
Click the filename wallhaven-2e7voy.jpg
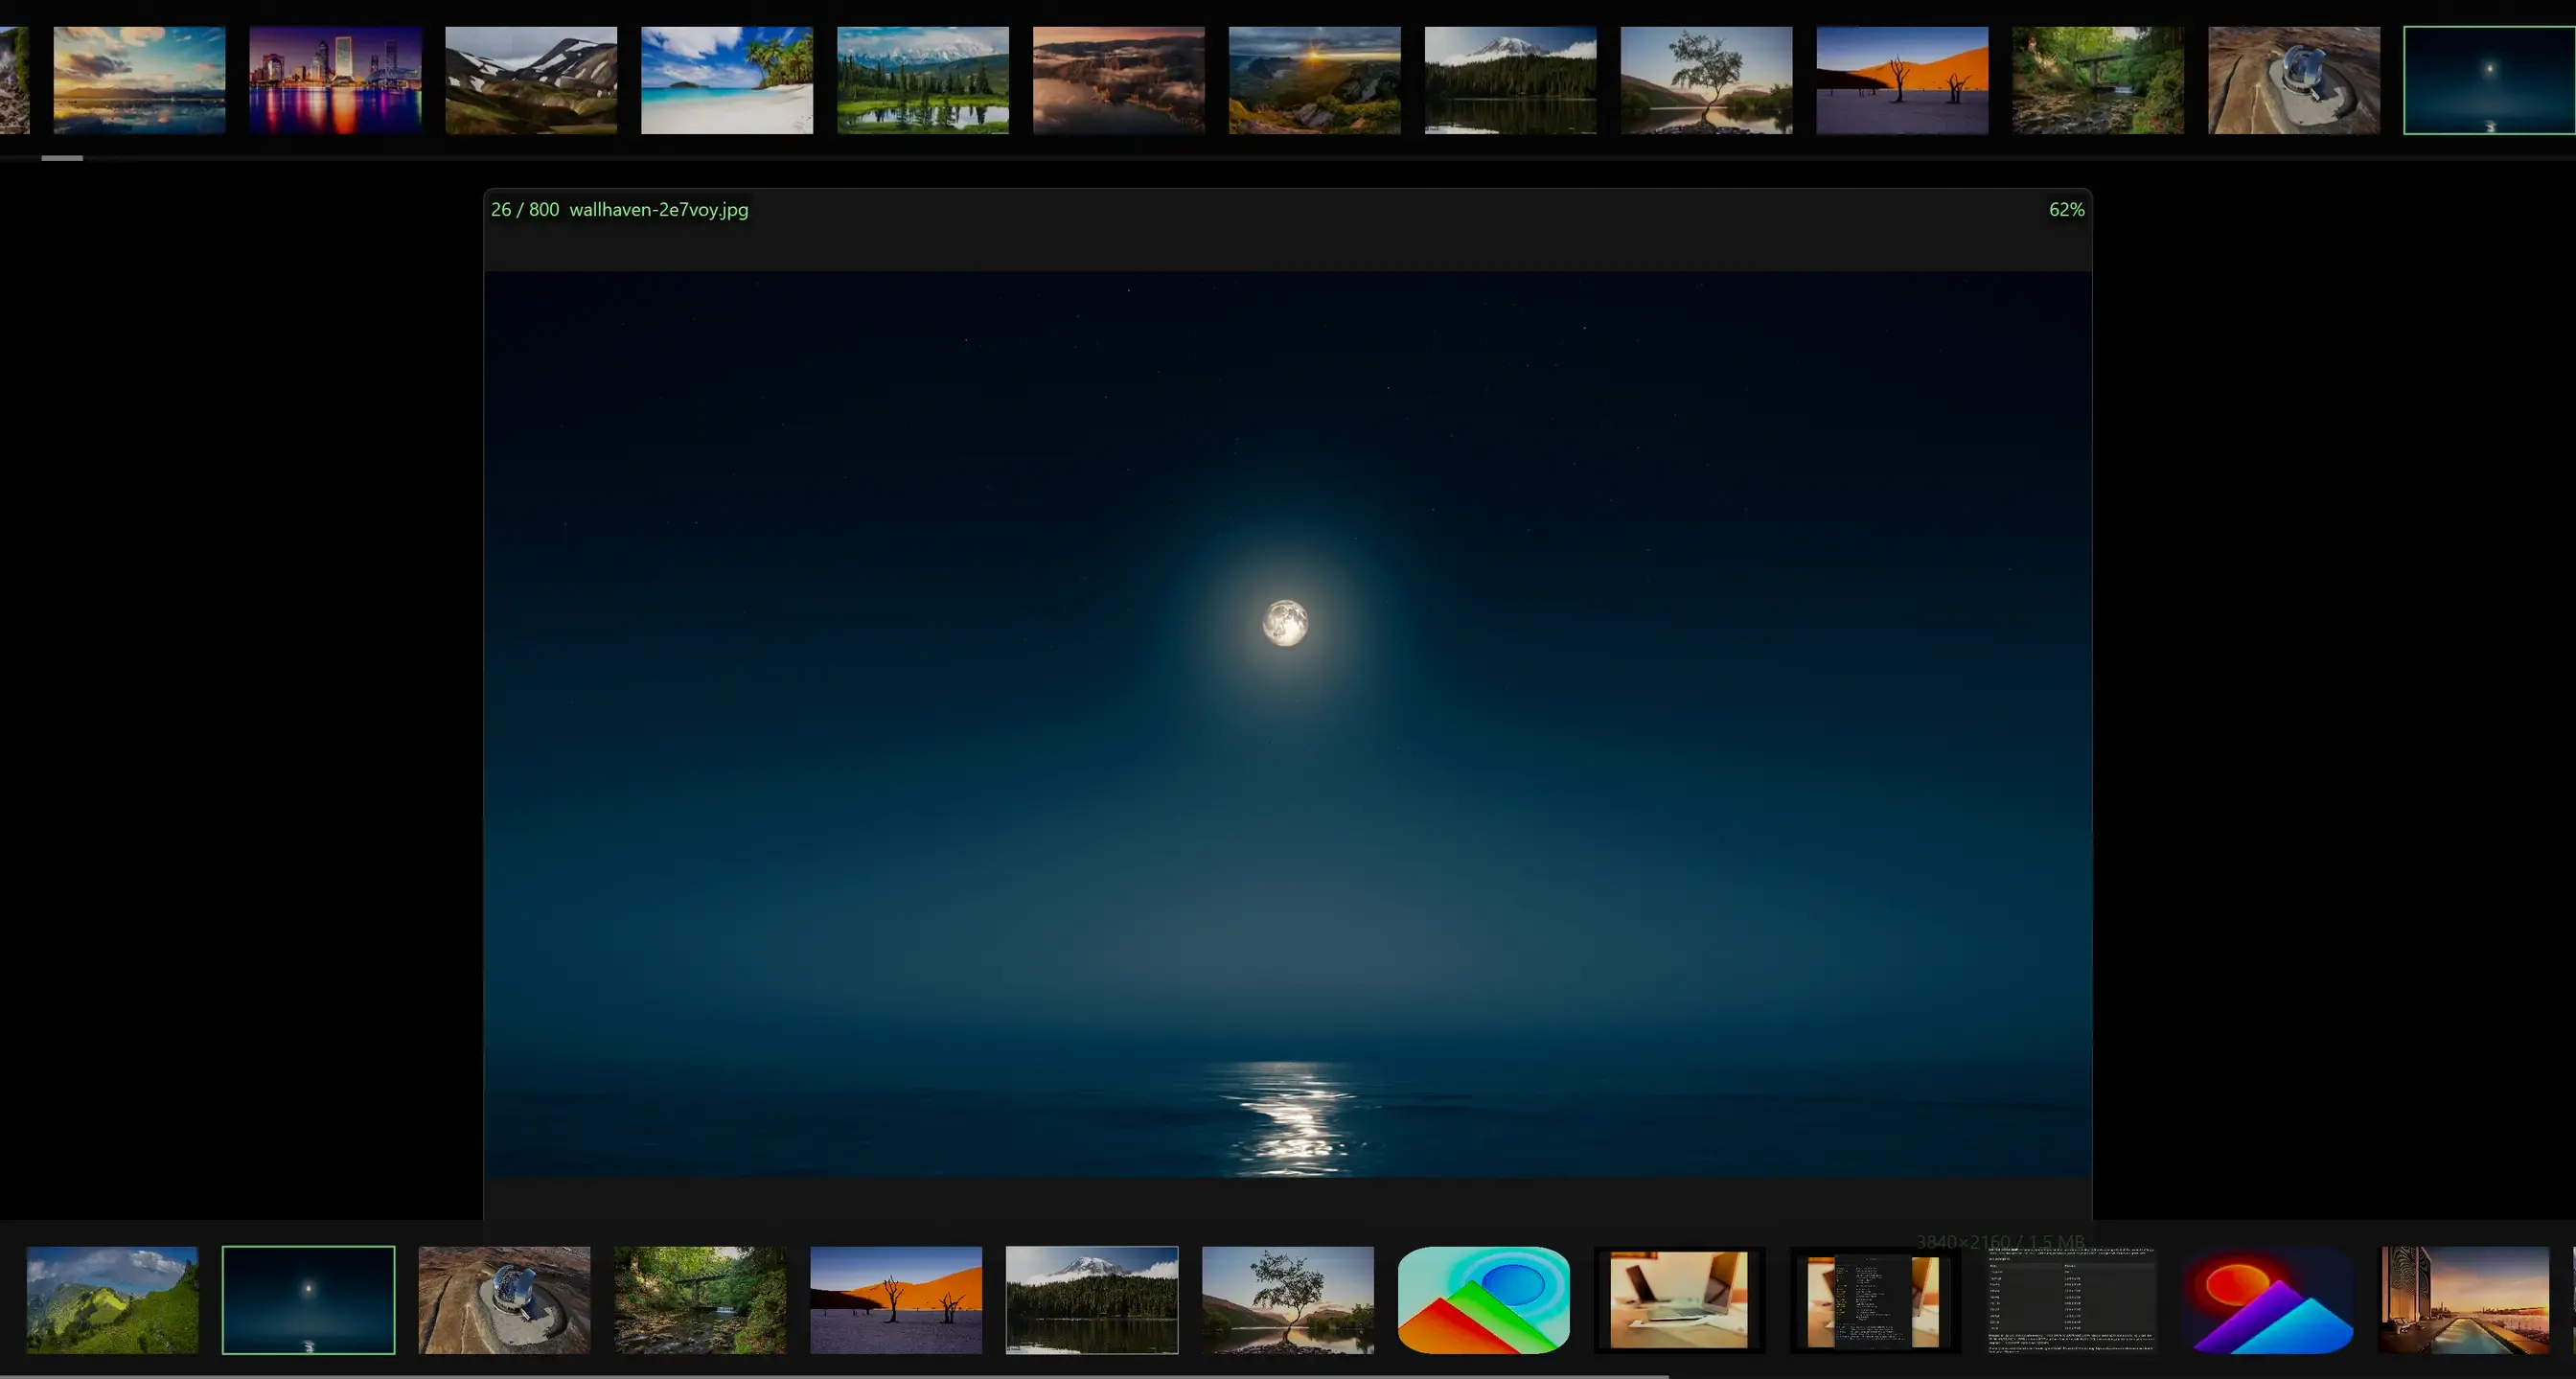click(659, 210)
